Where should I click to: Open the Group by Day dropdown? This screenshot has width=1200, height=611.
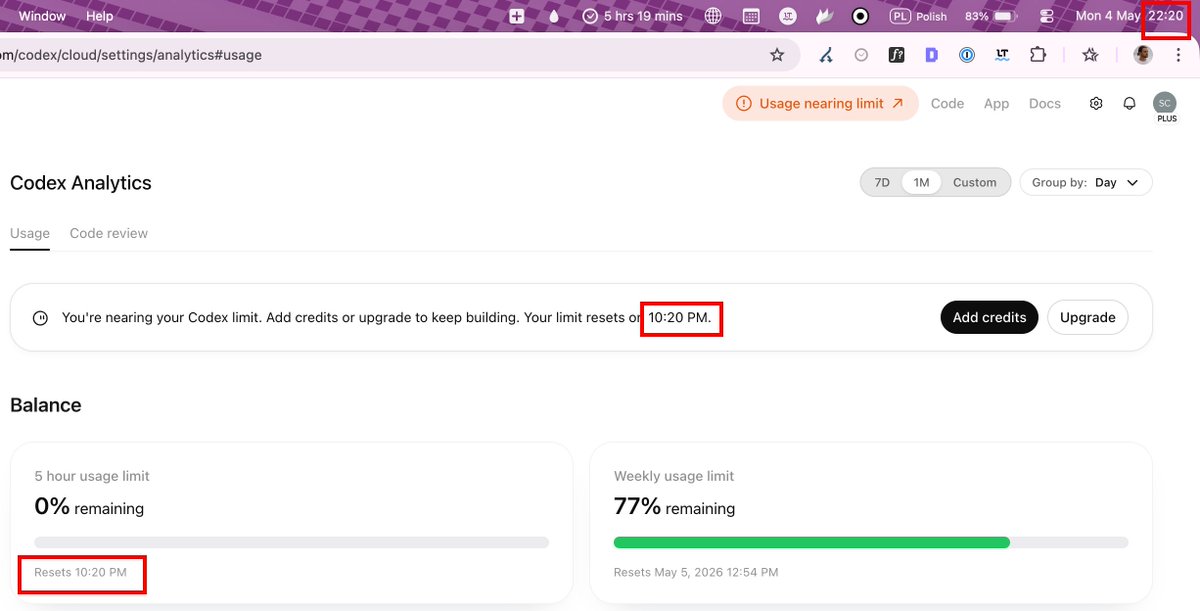coord(1086,183)
